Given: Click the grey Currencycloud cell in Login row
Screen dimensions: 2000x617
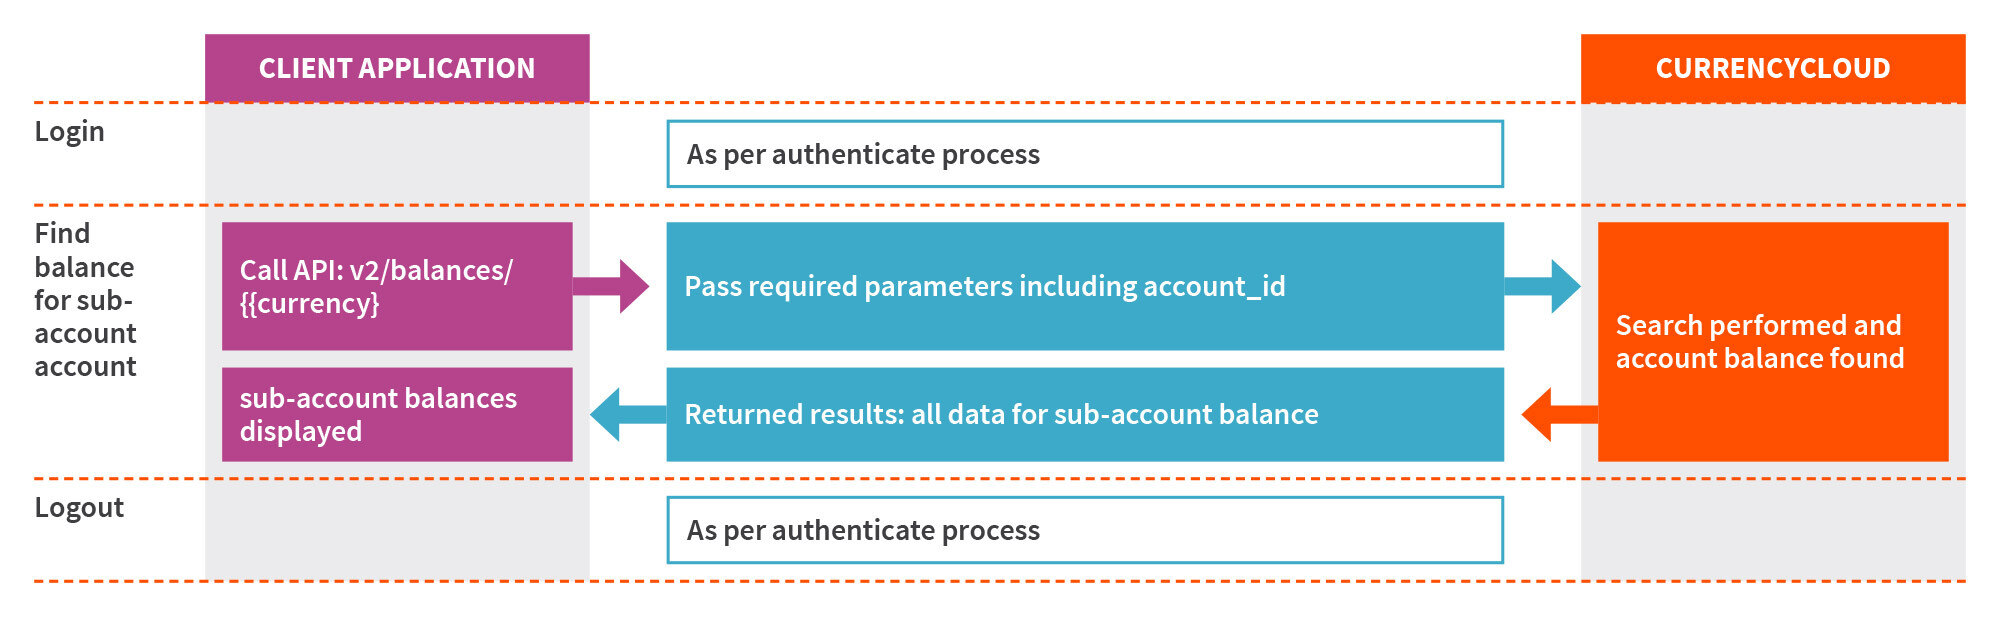Looking at the screenshot, I should pyautogui.click(x=1773, y=154).
